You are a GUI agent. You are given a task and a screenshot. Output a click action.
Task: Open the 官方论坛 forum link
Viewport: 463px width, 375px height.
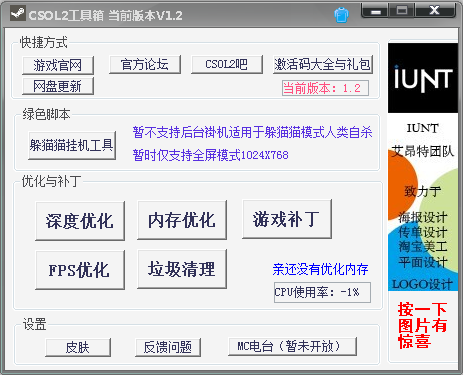click(x=145, y=64)
